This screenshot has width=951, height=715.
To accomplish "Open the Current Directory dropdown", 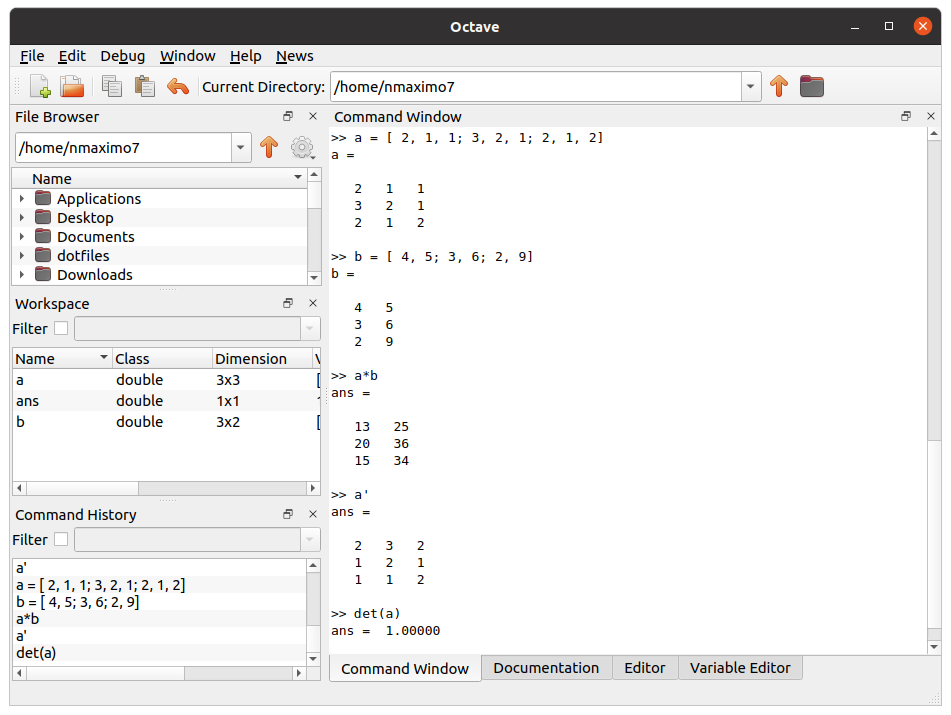I will coord(750,87).
